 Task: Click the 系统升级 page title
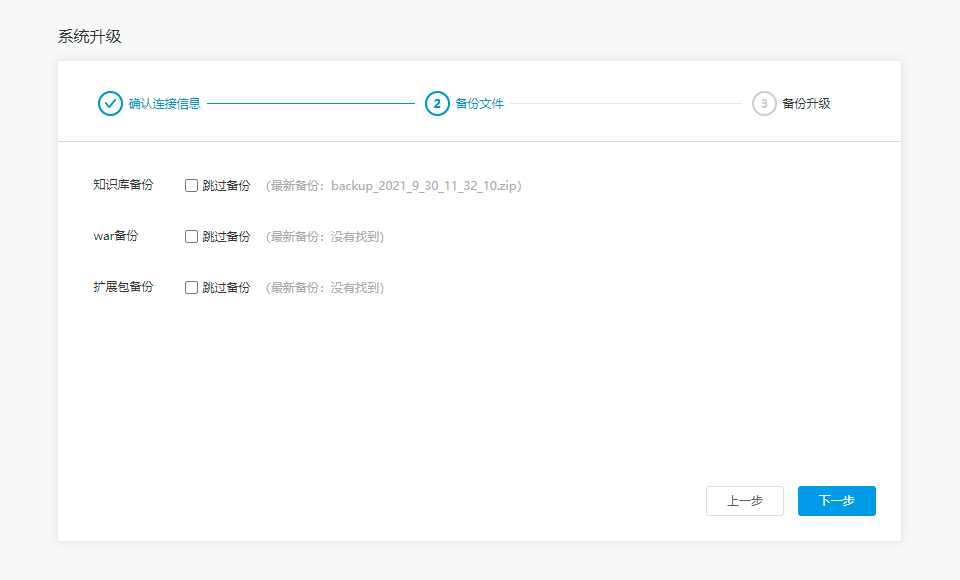pos(89,36)
